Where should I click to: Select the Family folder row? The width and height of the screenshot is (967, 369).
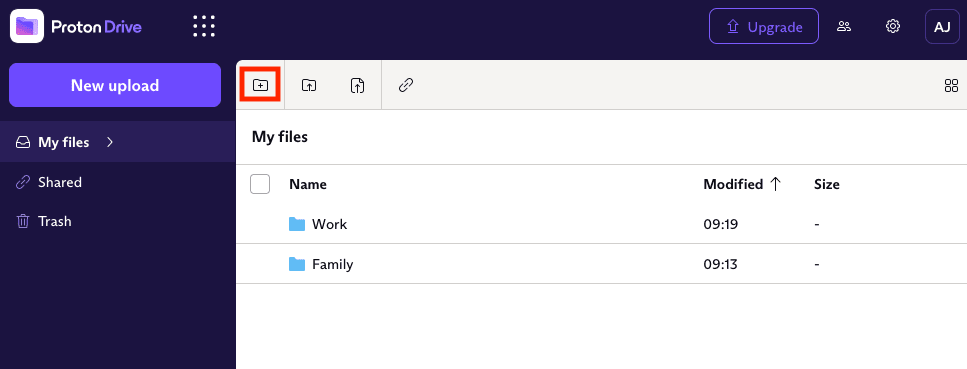(x=601, y=264)
